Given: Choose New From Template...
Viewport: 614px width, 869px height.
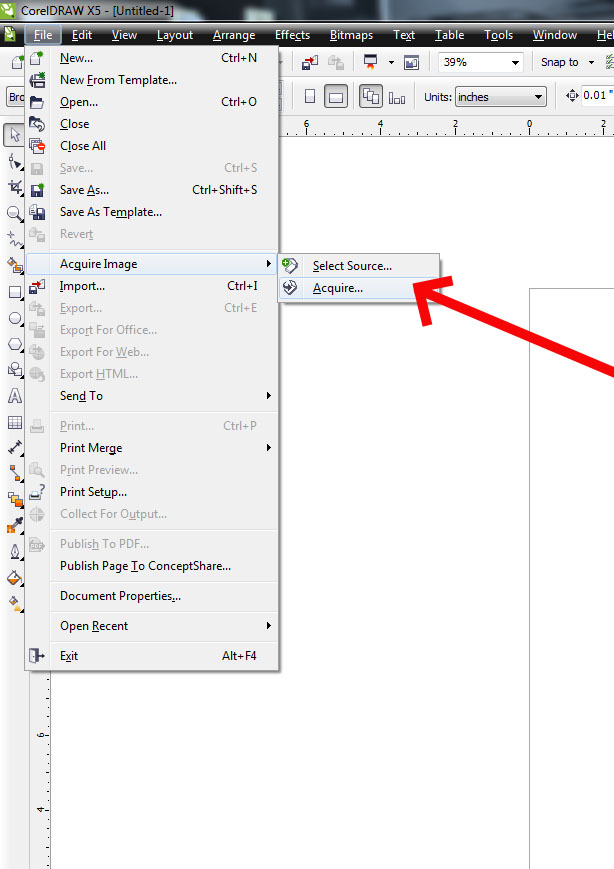Looking at the screenshot, I should (x=152, y=80).
